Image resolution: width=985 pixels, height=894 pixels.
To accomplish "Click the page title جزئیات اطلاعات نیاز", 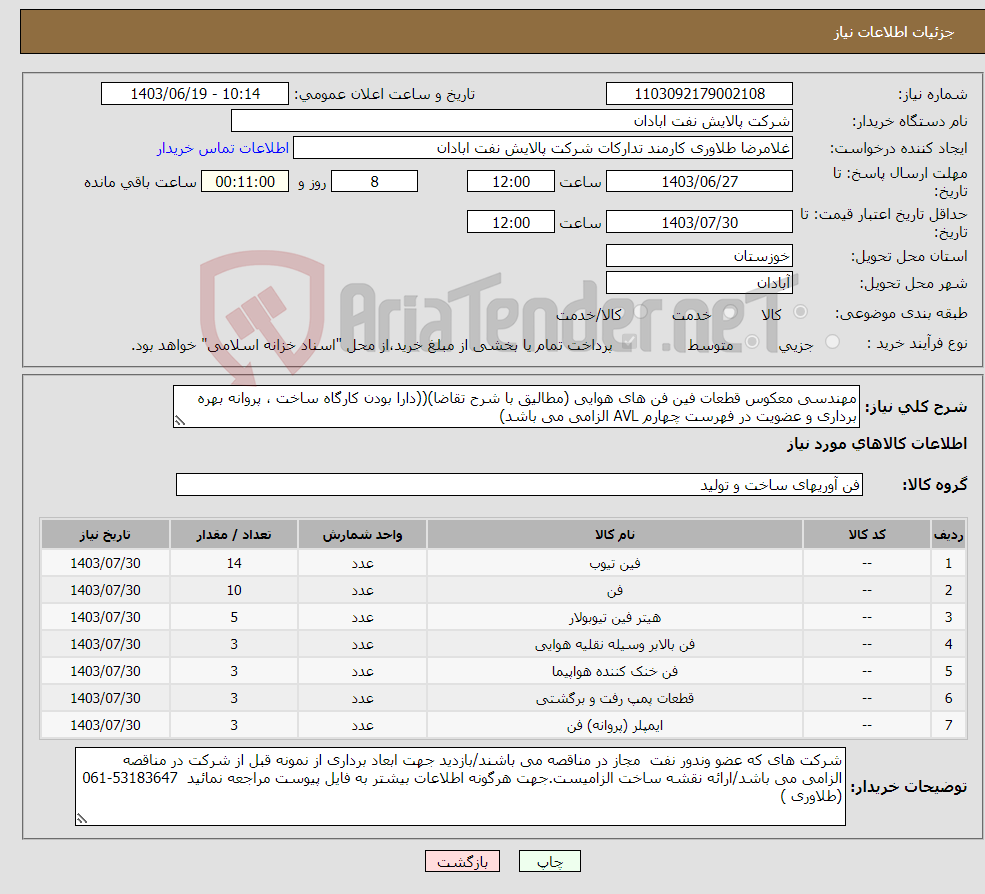I will [x=894, y=32].
